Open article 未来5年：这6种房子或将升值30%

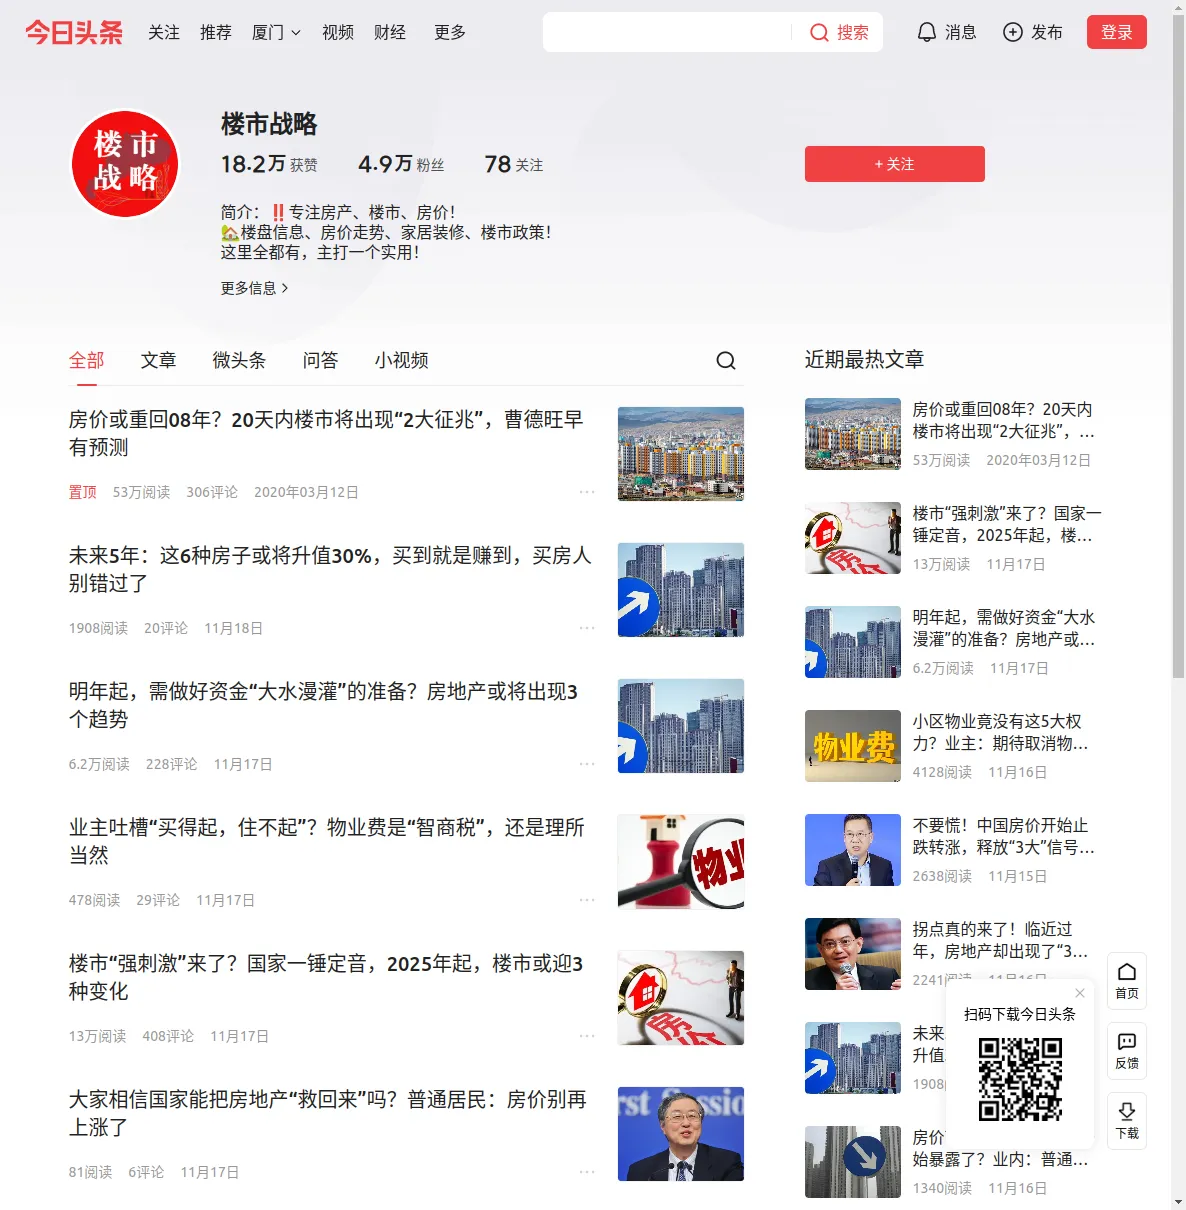[x=330, y=569]
